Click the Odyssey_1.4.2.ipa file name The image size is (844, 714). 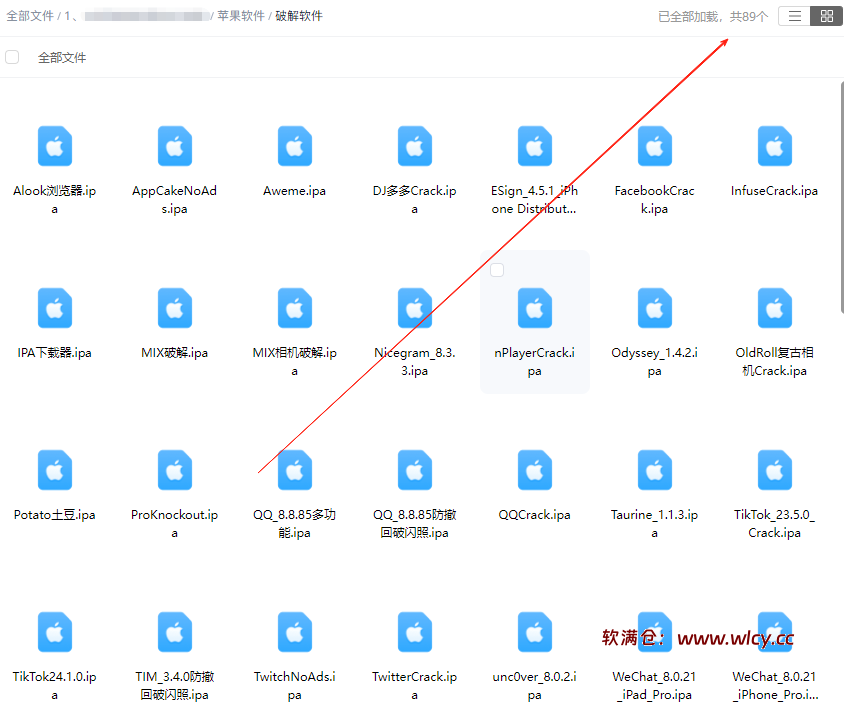(x=655, y=361)
